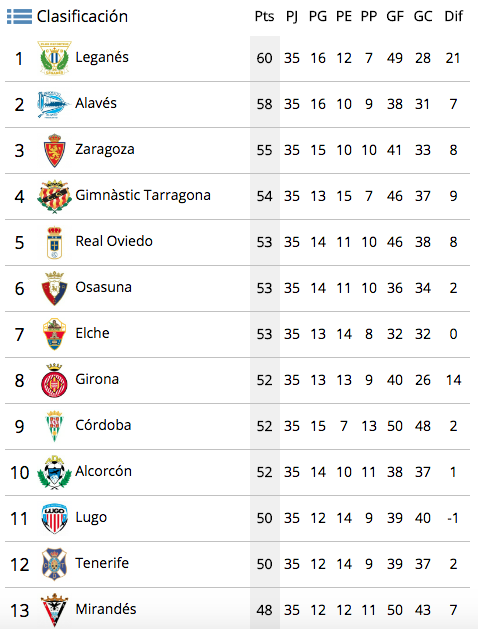Click Leganés points value 60
This screenshot has width=478, height=629.
(x=264, y=58)
